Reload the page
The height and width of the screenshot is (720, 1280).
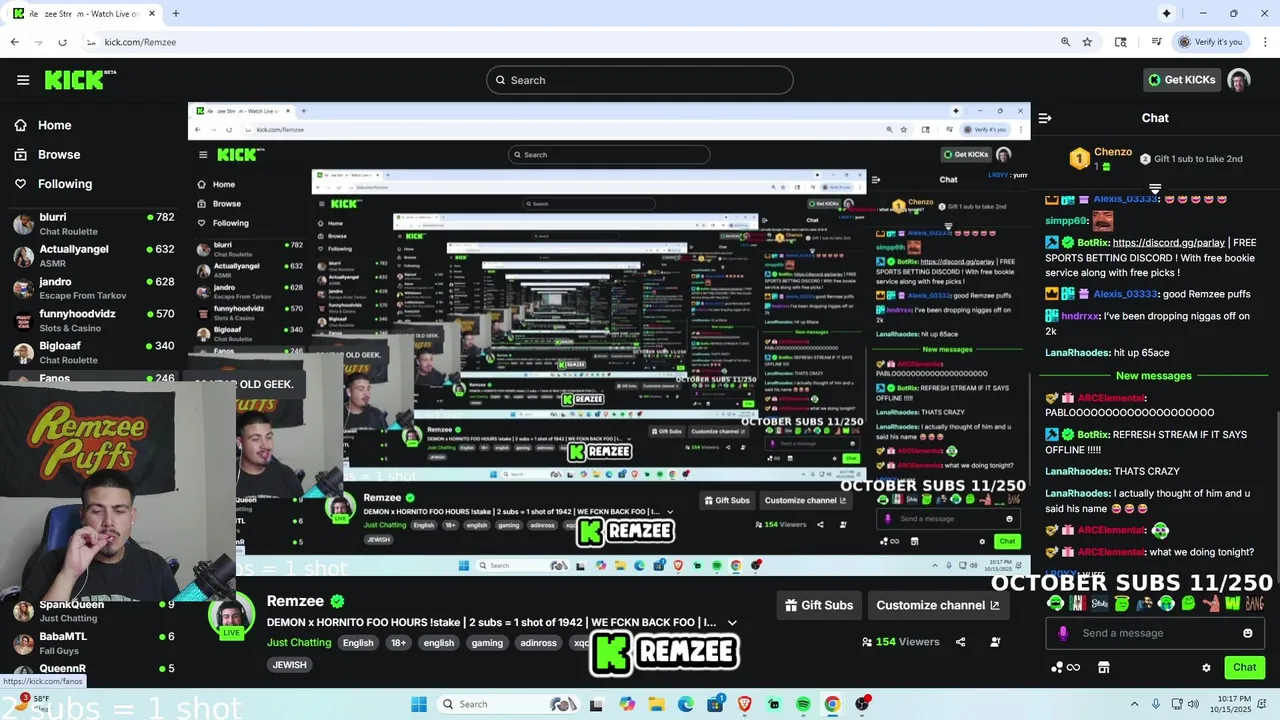(x=62, y=42)
